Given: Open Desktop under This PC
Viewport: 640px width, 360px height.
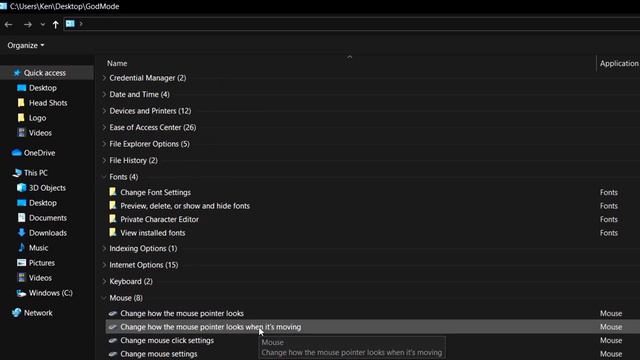Looking at the screenshot, I should (42, 203).
